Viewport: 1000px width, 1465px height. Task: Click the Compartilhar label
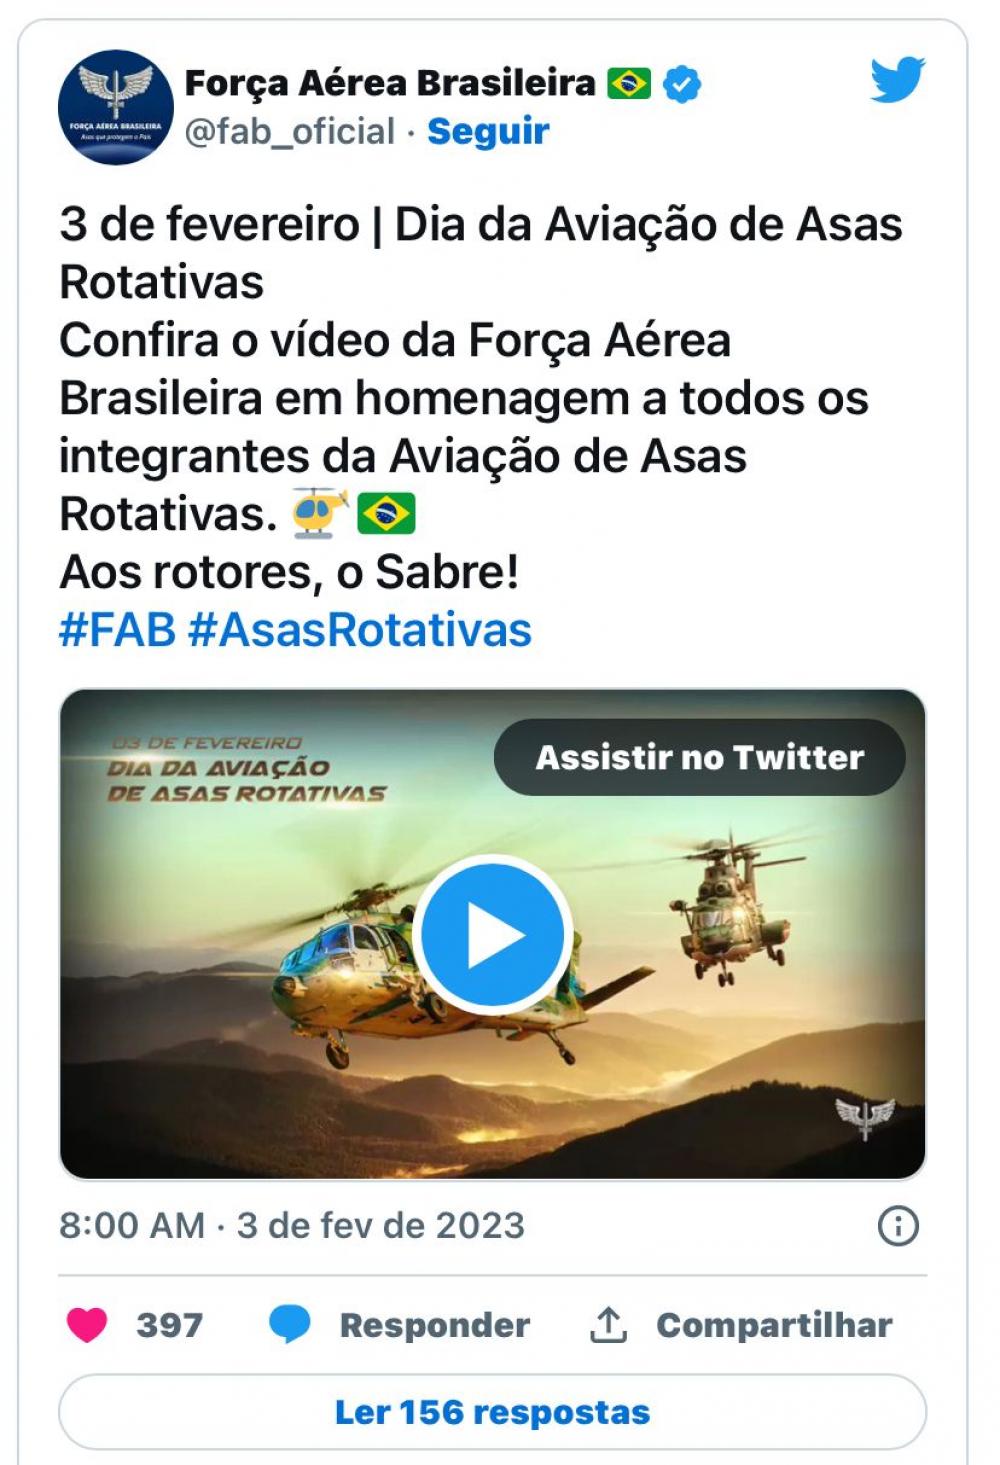[x=774, y=1325]
